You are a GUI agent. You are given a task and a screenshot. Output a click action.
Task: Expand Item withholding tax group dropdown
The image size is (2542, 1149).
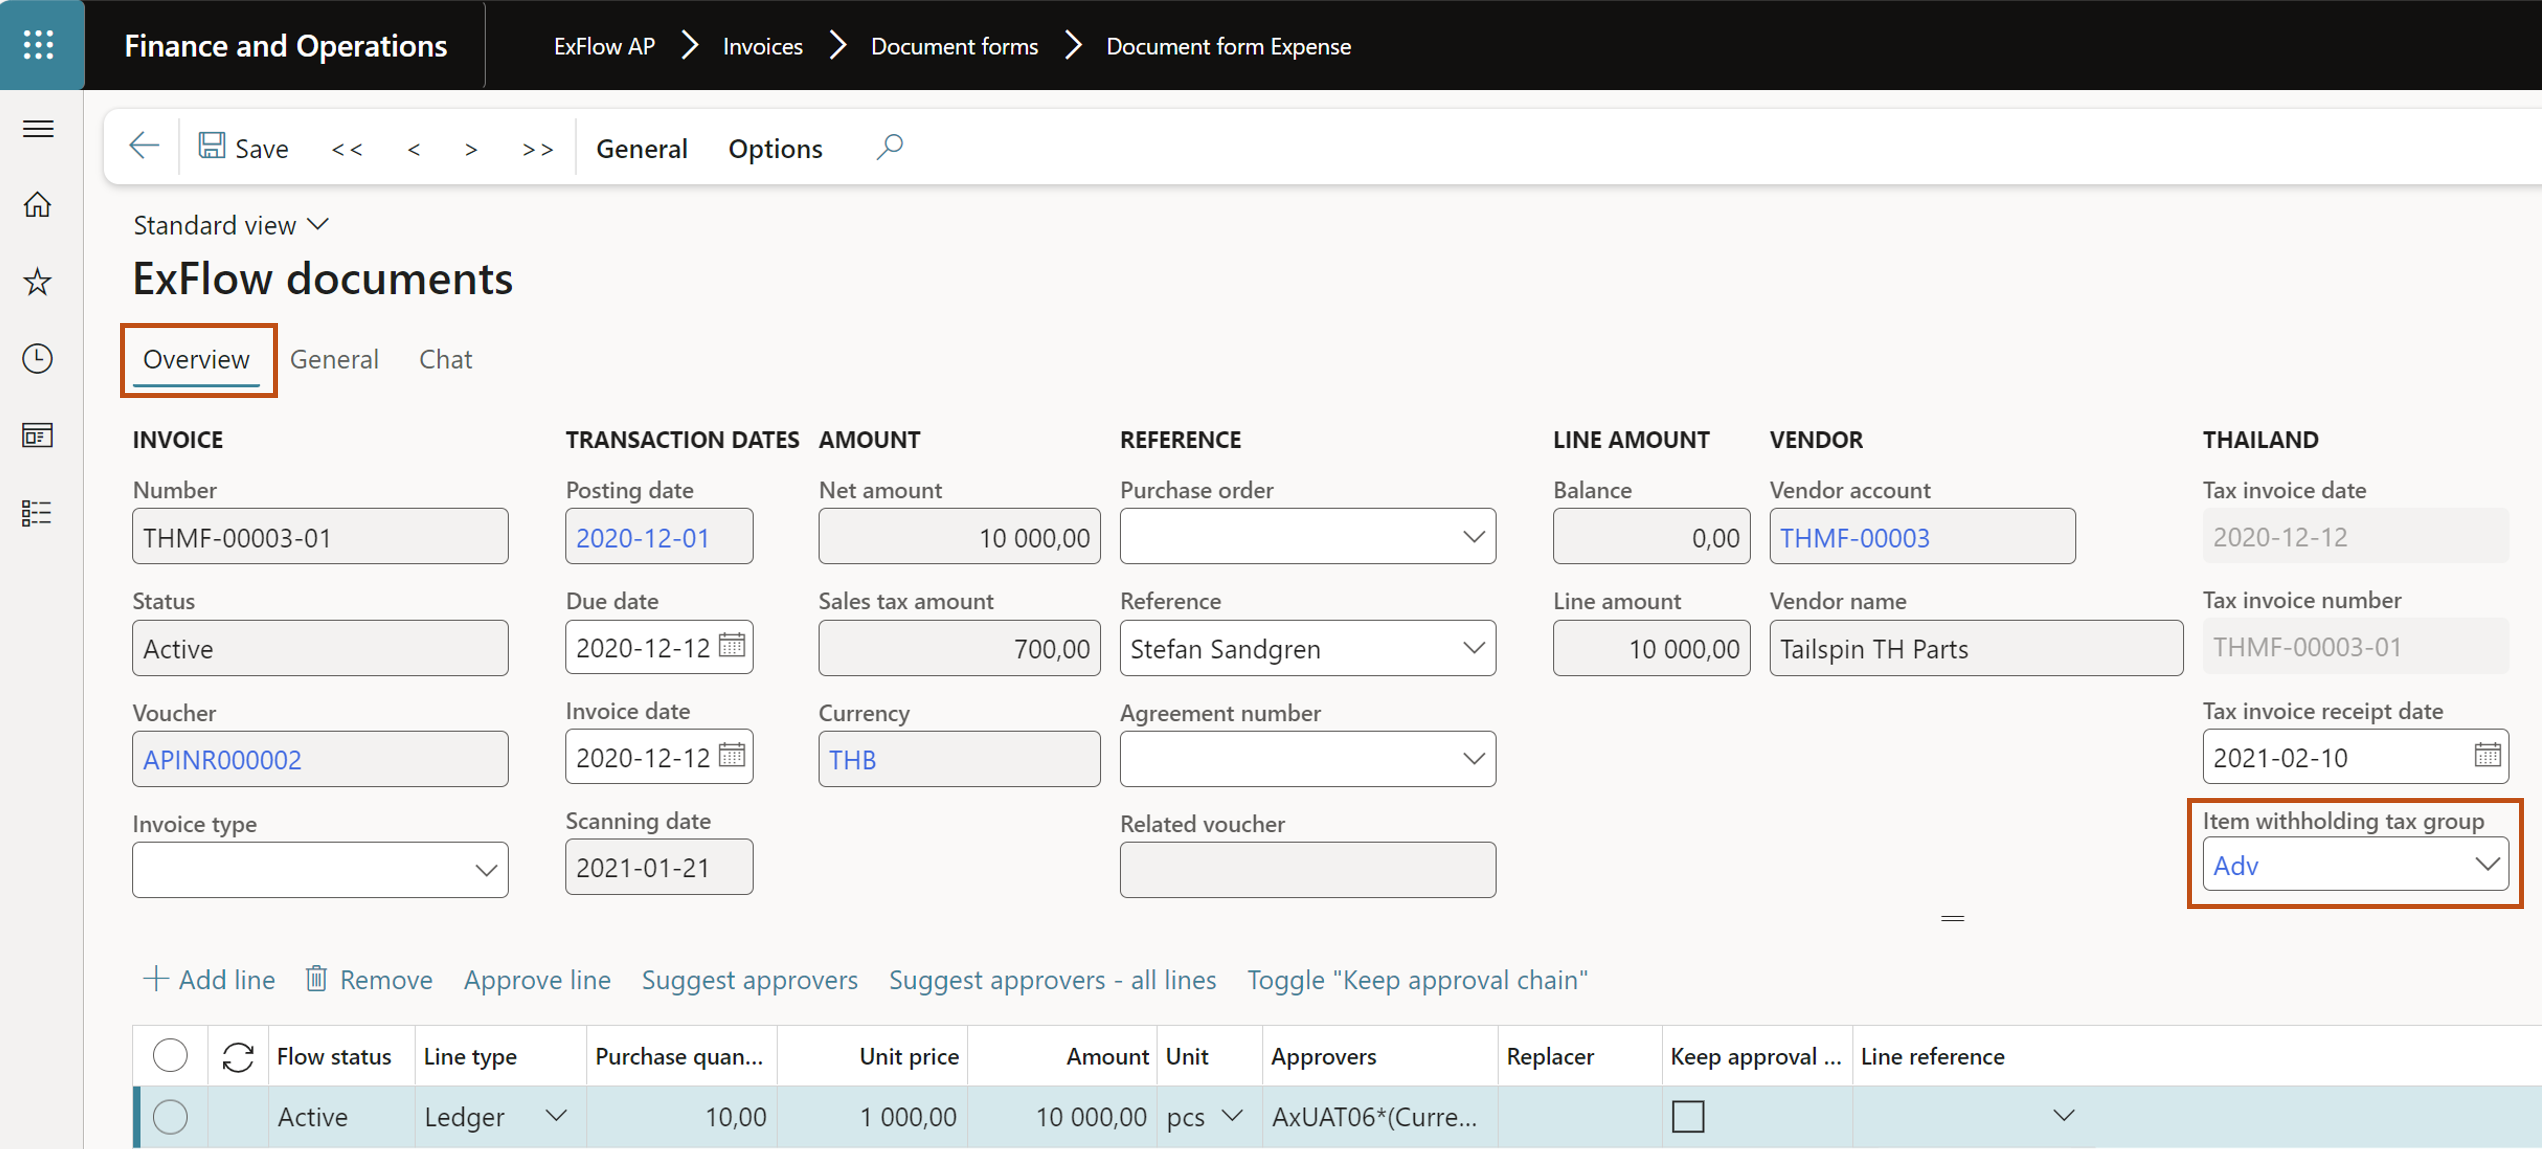pos(2487,865)
